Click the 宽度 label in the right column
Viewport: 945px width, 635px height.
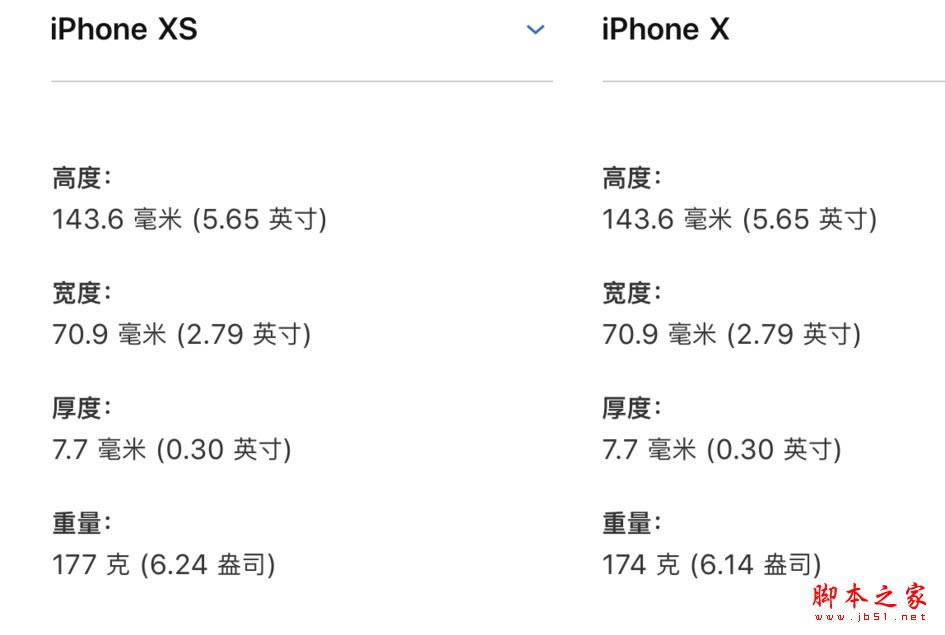628,291
